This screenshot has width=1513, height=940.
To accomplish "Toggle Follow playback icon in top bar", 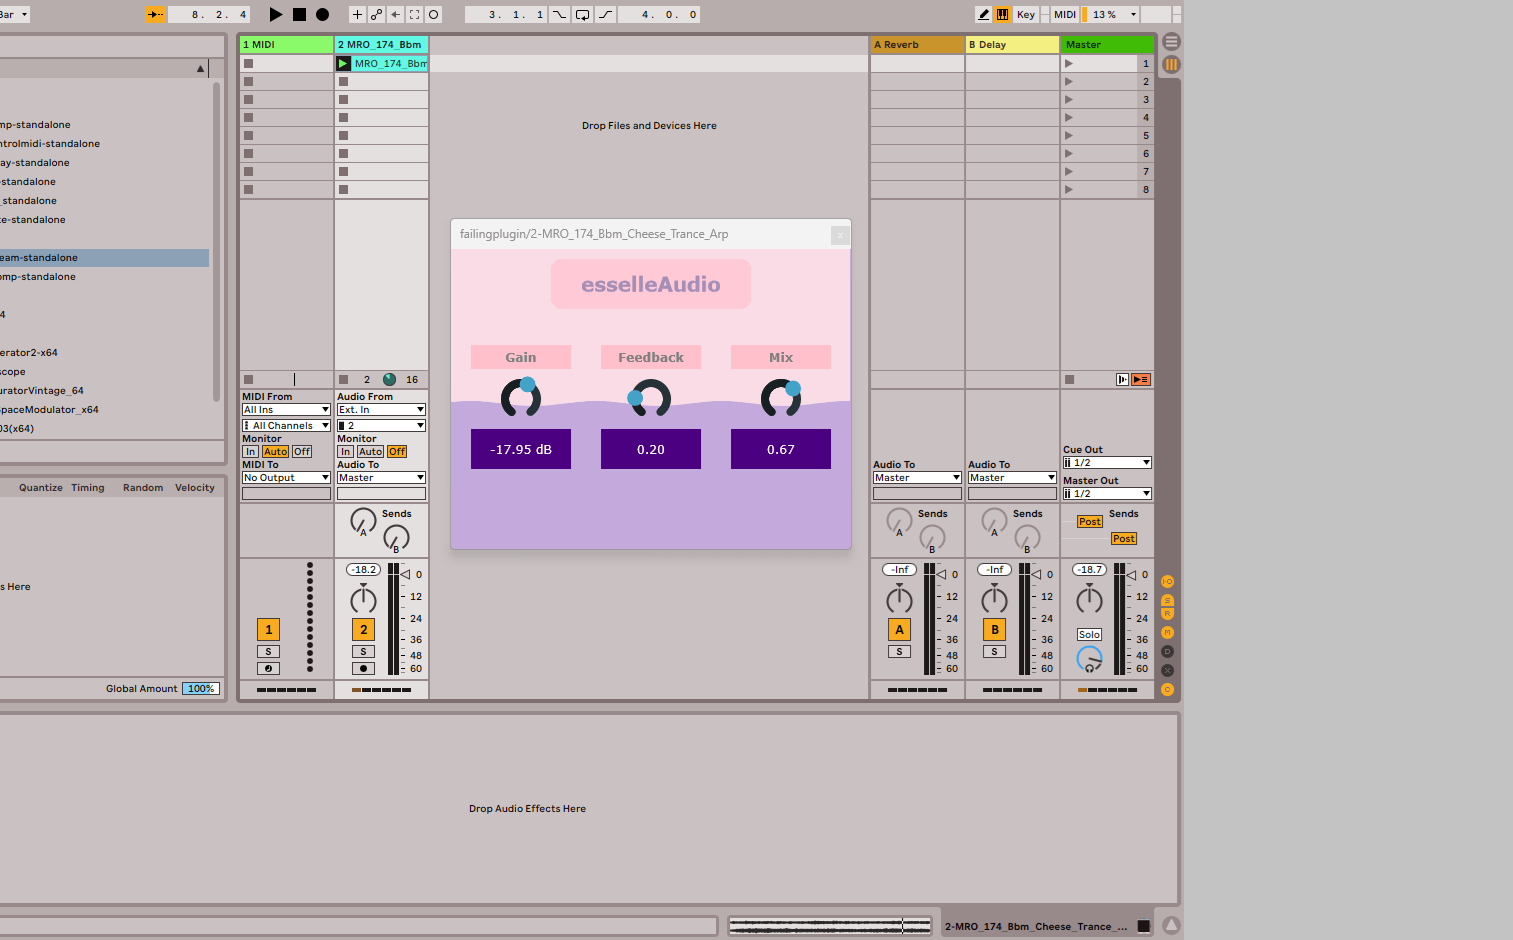I will click(156, 15).
